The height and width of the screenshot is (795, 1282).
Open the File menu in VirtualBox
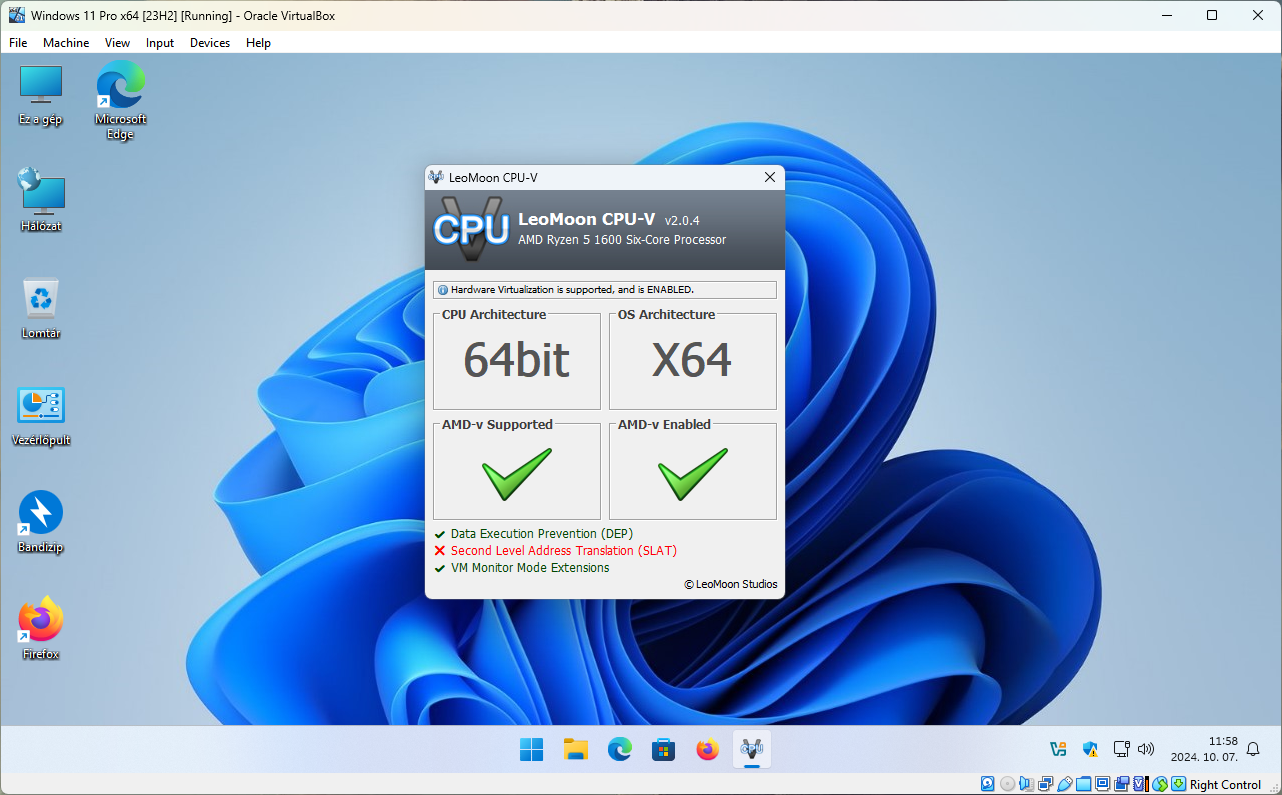coord(18,43)
